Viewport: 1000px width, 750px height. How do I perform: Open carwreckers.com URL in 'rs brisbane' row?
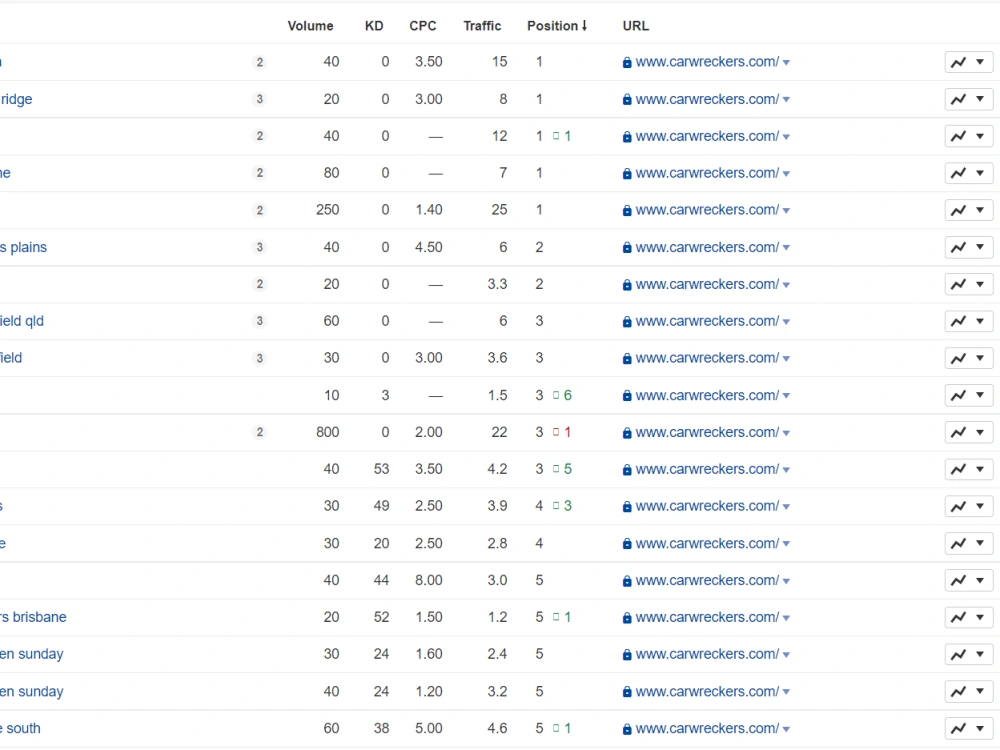pos(707,617)
